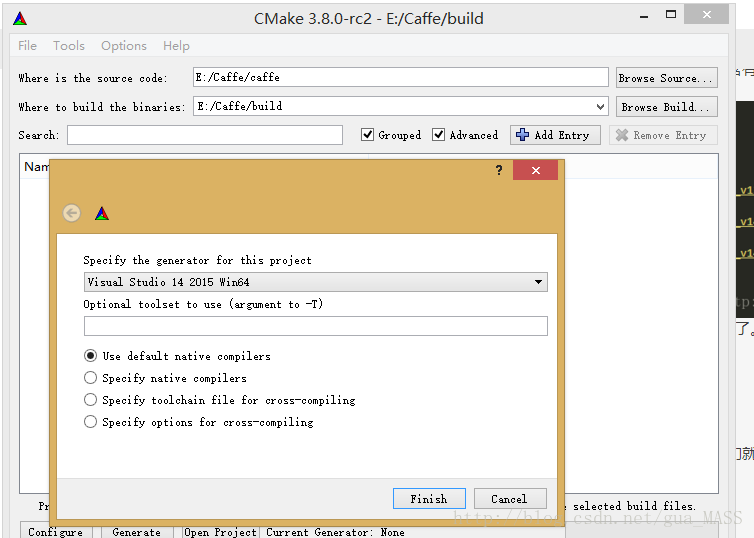Click Browse Source button
This screenshot has width=754, height=538.
click(666, 78)
